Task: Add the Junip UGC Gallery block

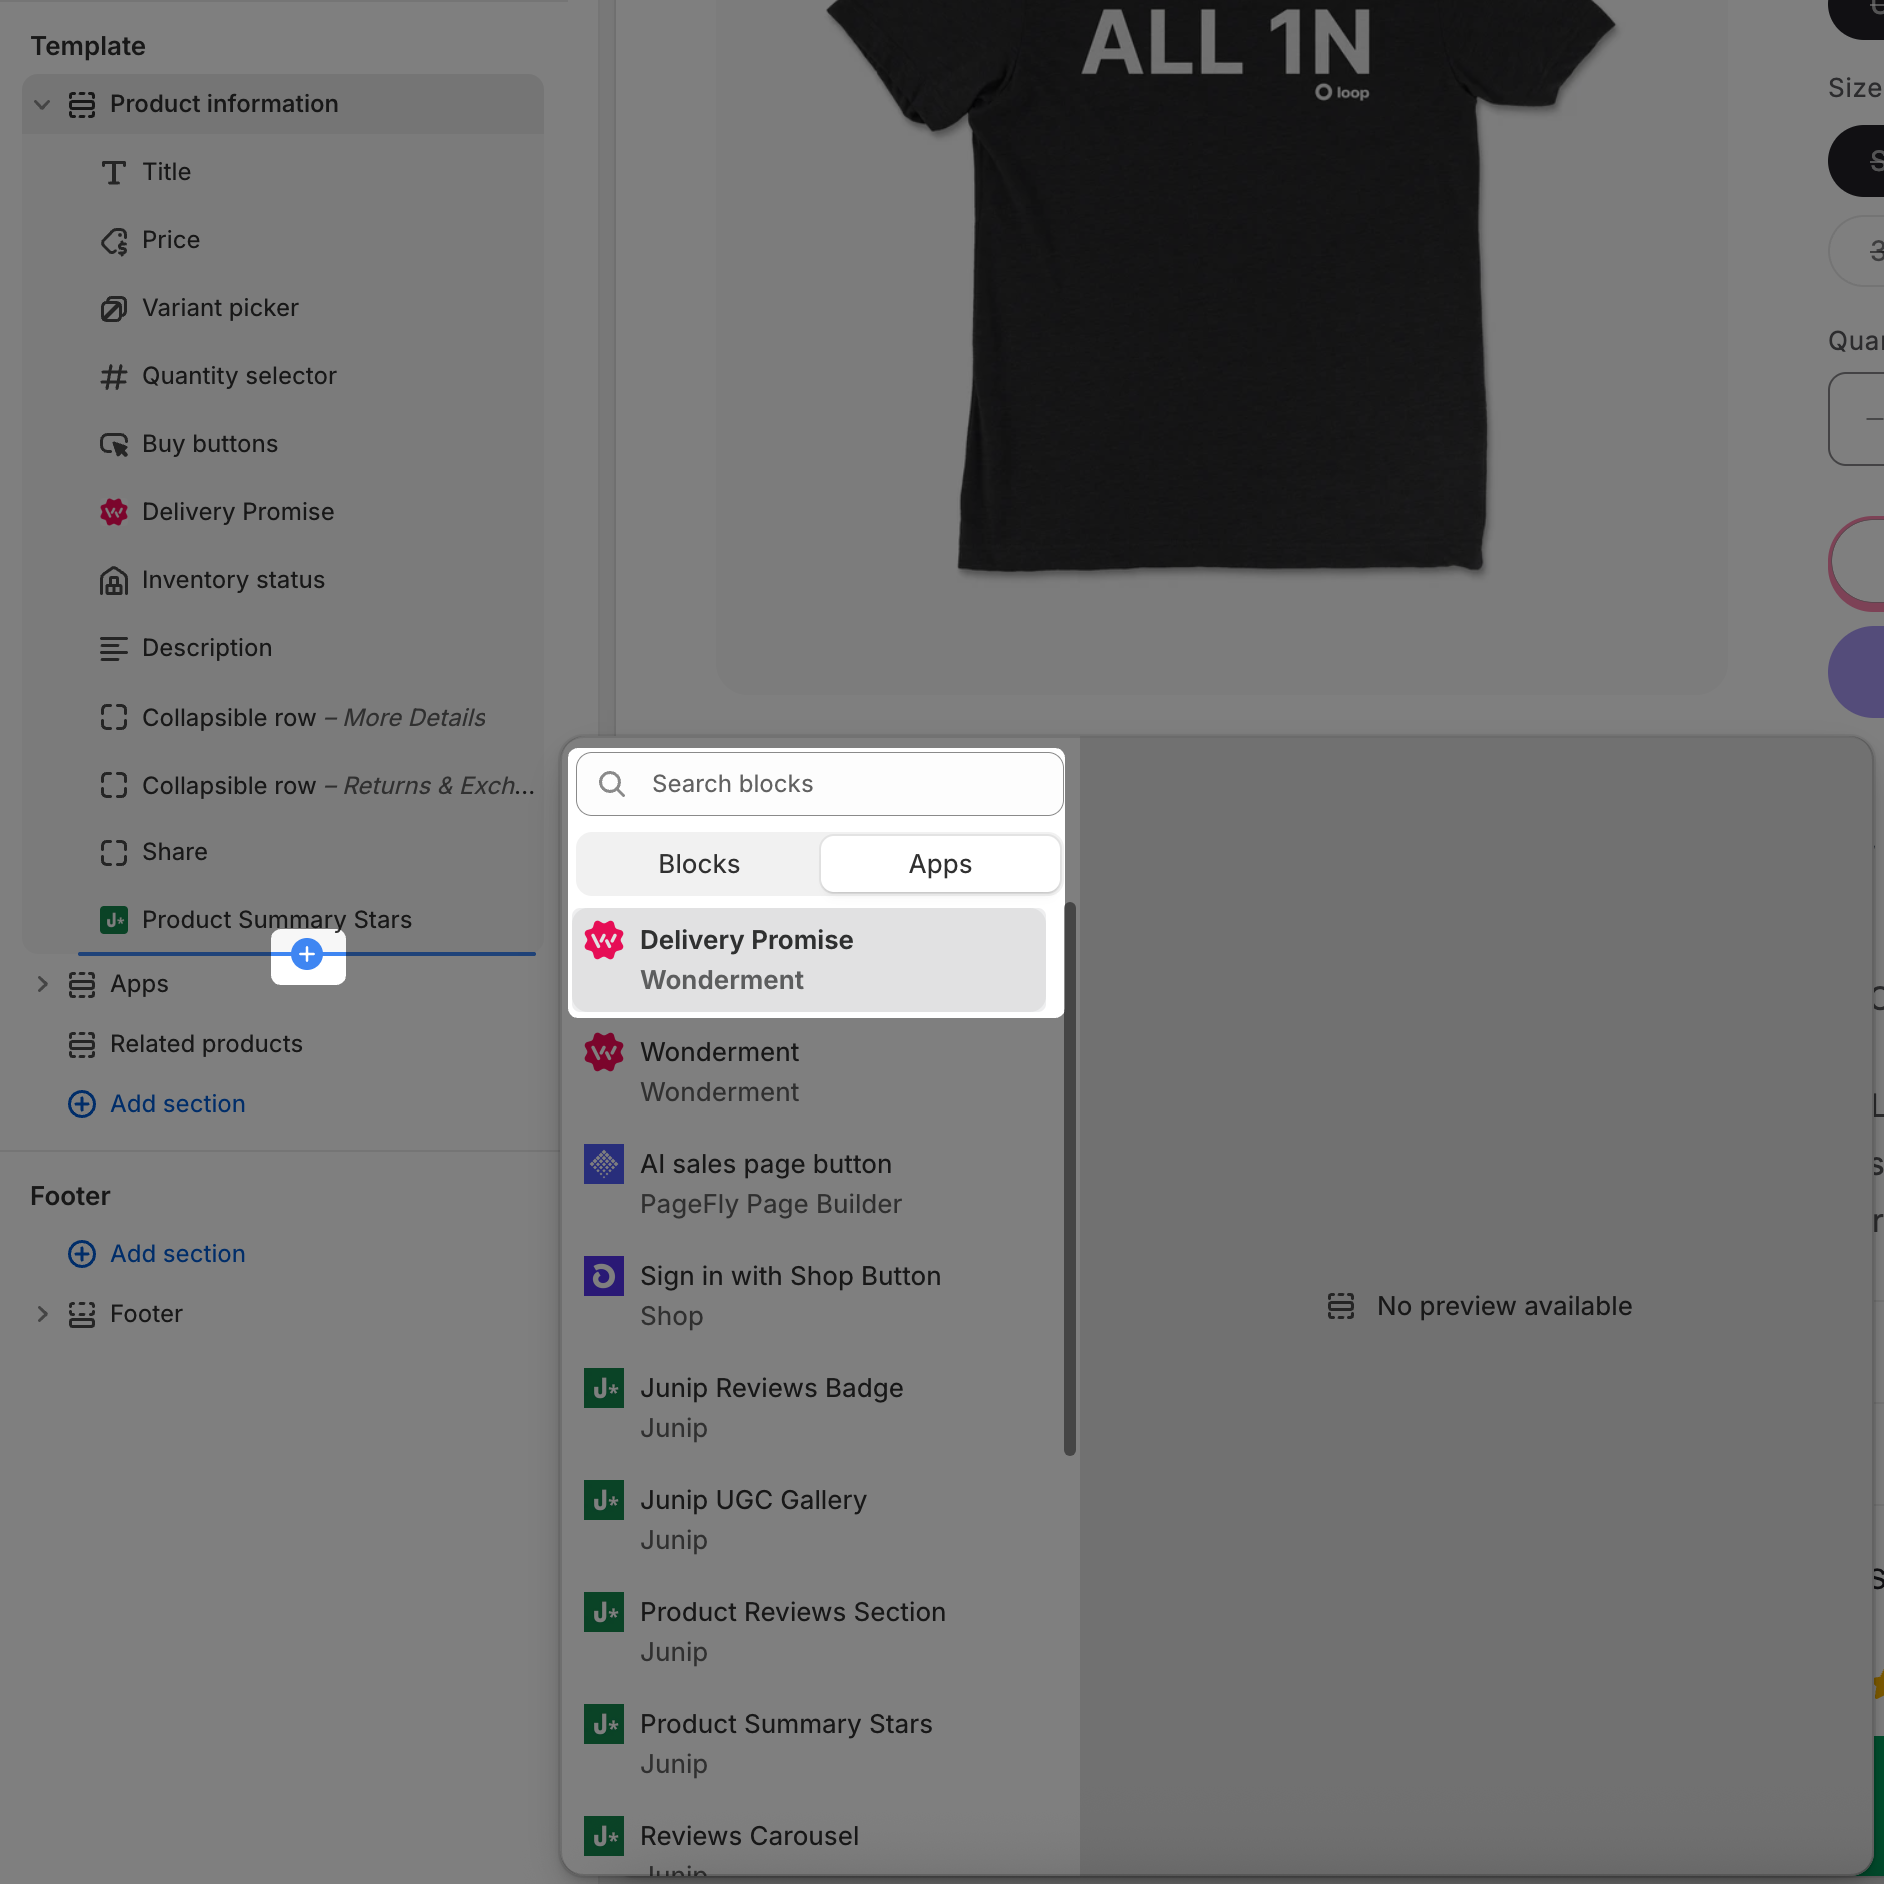Action: [x=809, y=1520]
